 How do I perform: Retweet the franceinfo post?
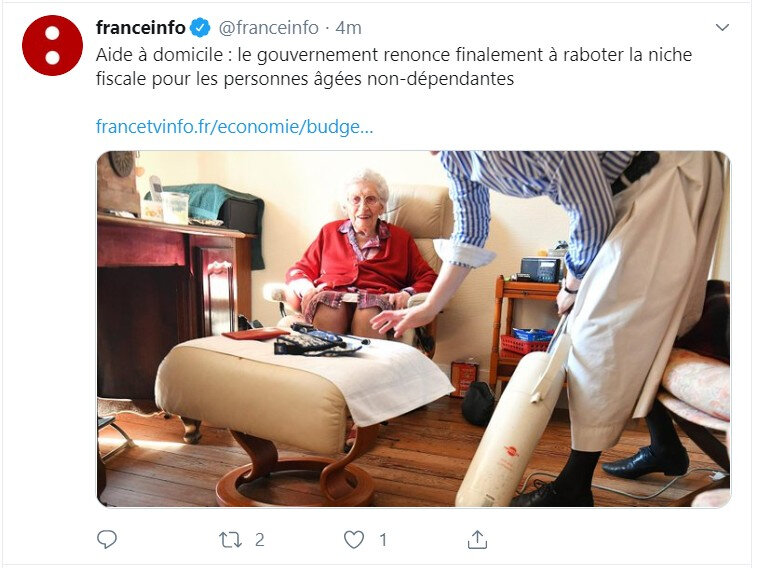coord(230,540)
